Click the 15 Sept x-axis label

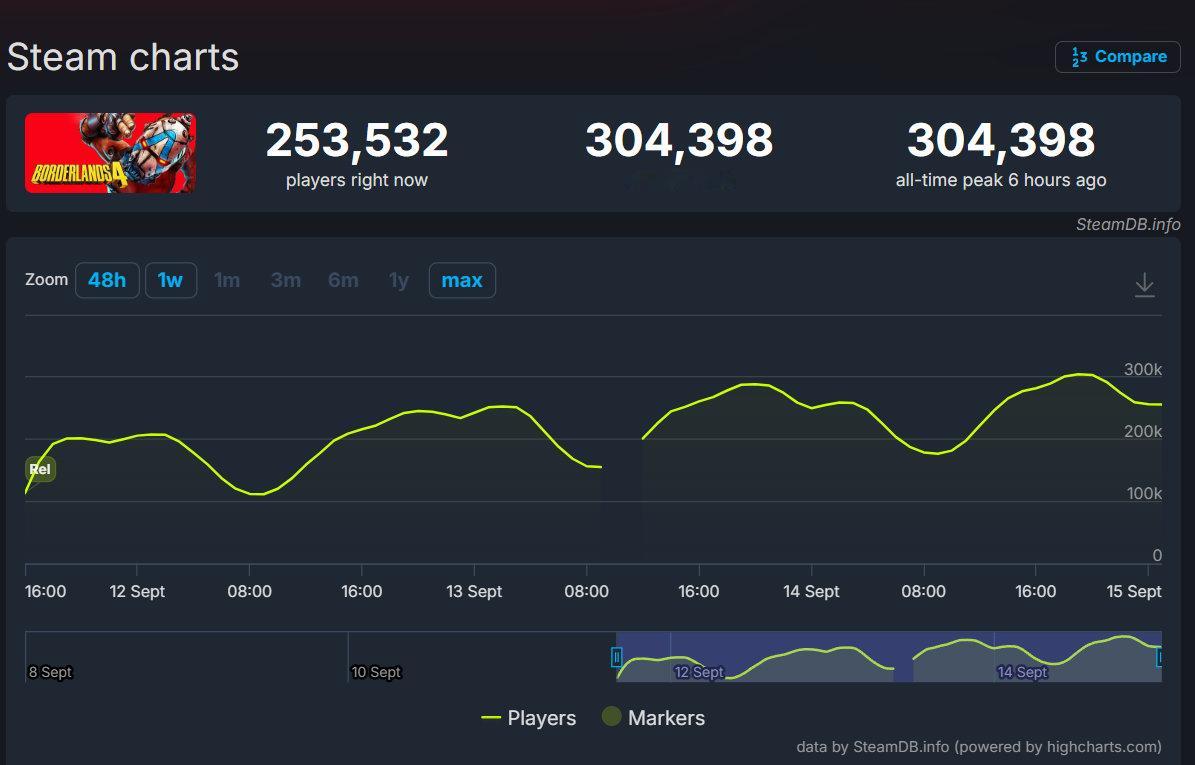coord(1134,591)
